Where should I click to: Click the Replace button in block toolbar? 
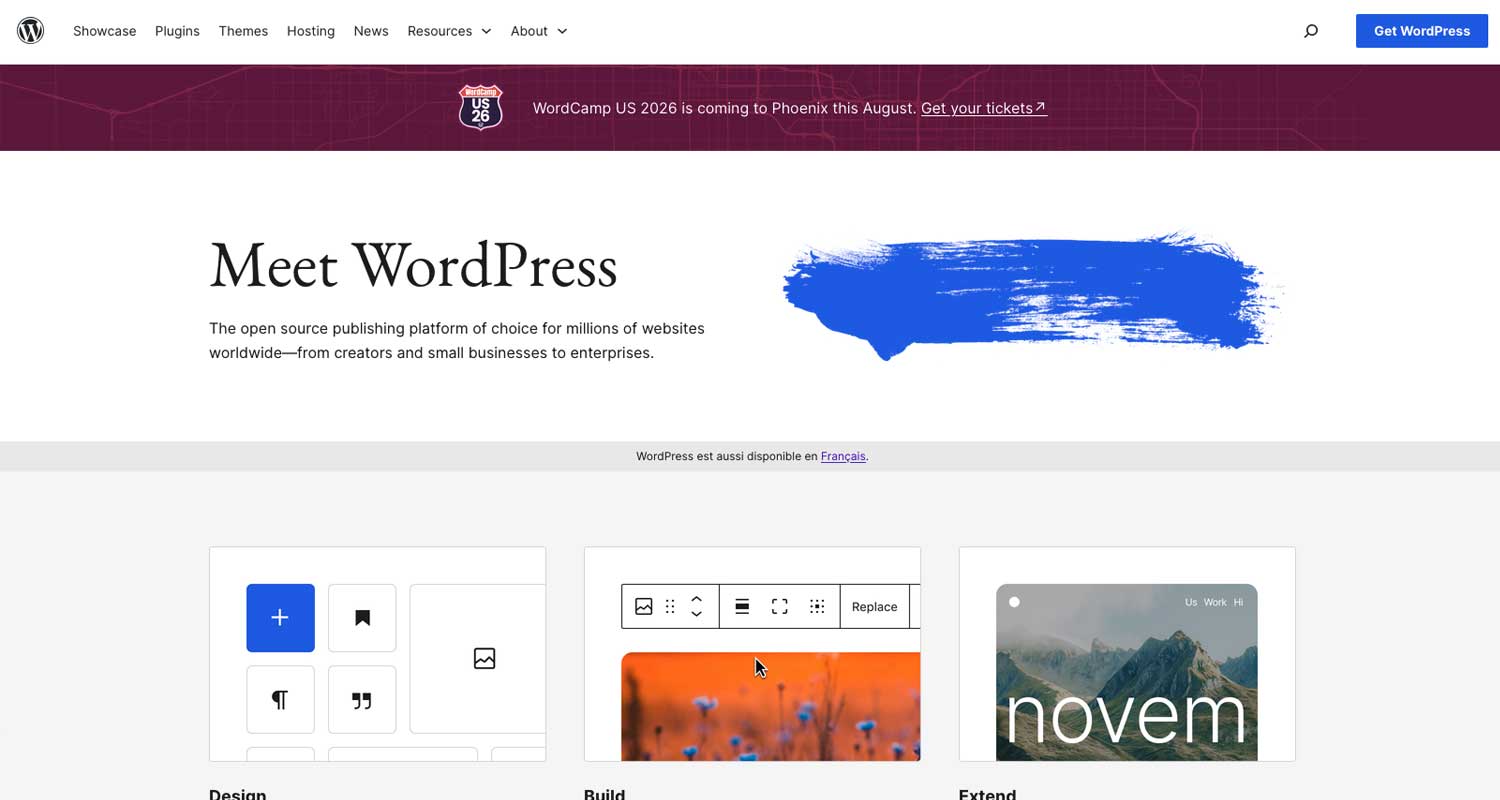click(x=874, y=607)
